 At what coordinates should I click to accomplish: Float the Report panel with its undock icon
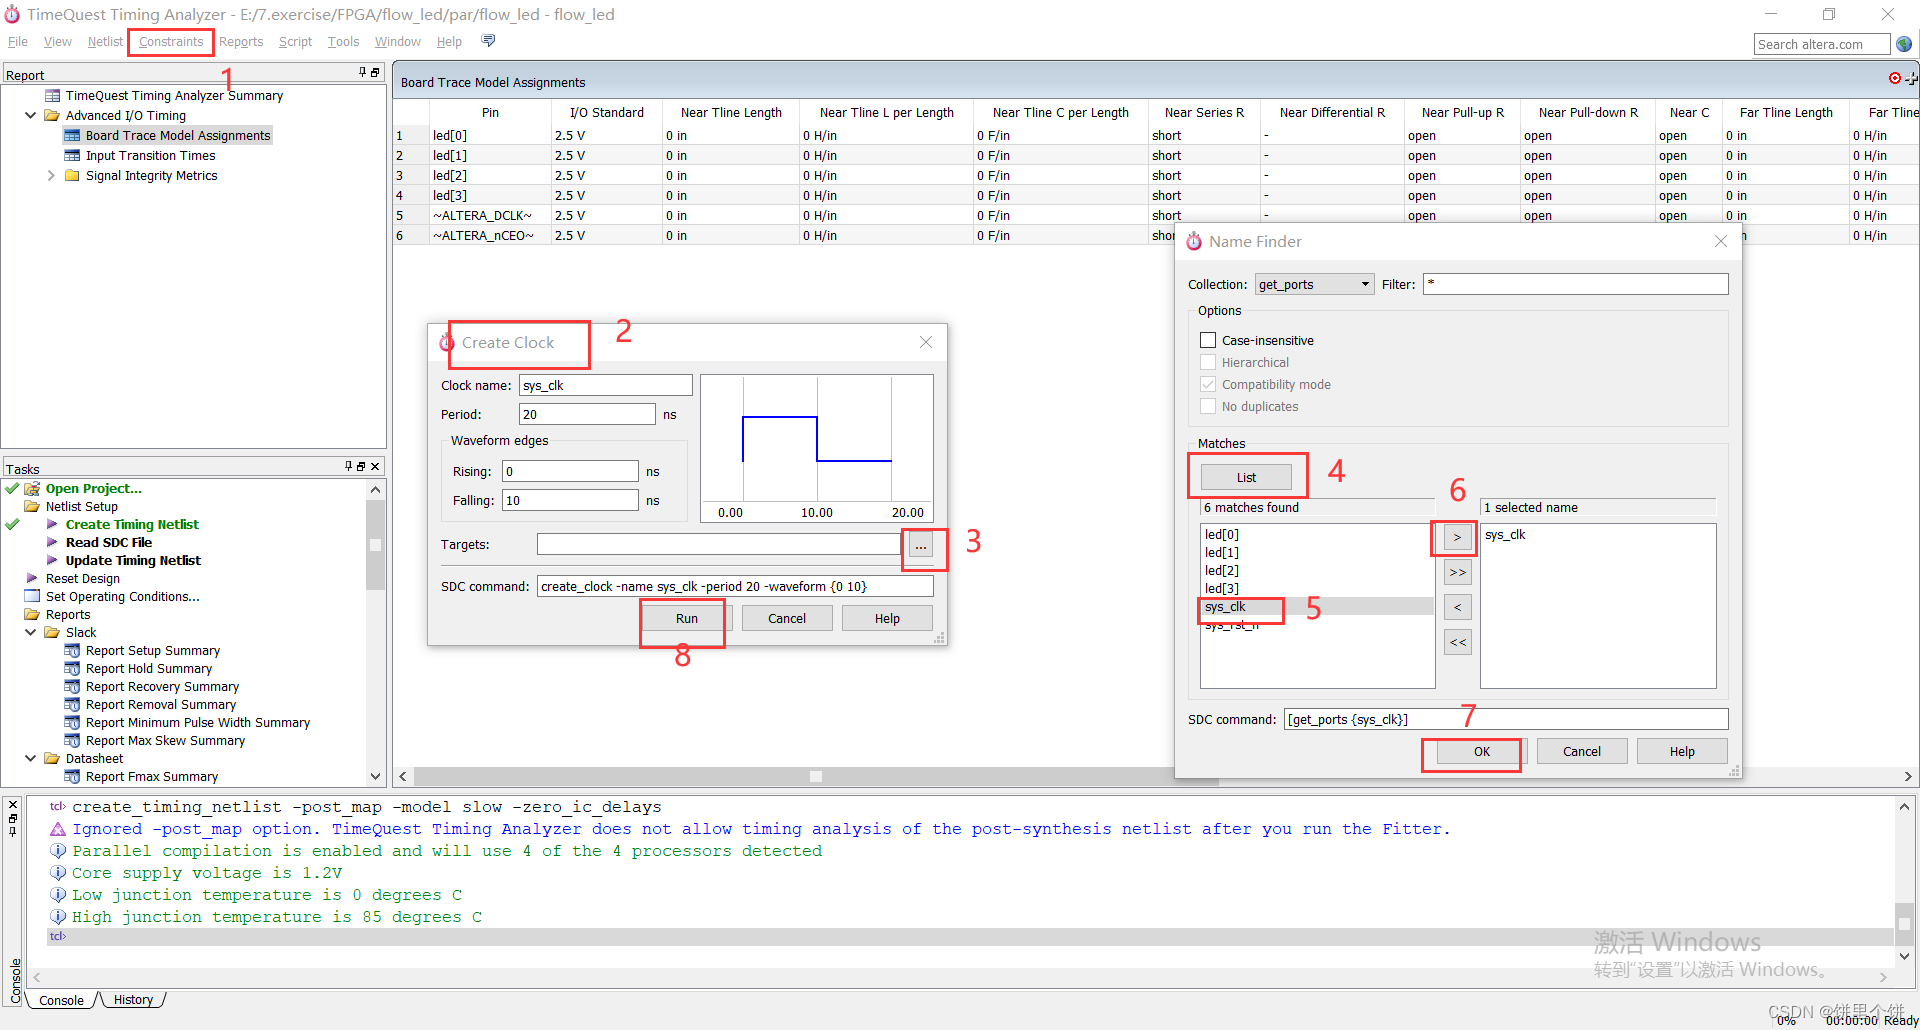coord(375,73)
